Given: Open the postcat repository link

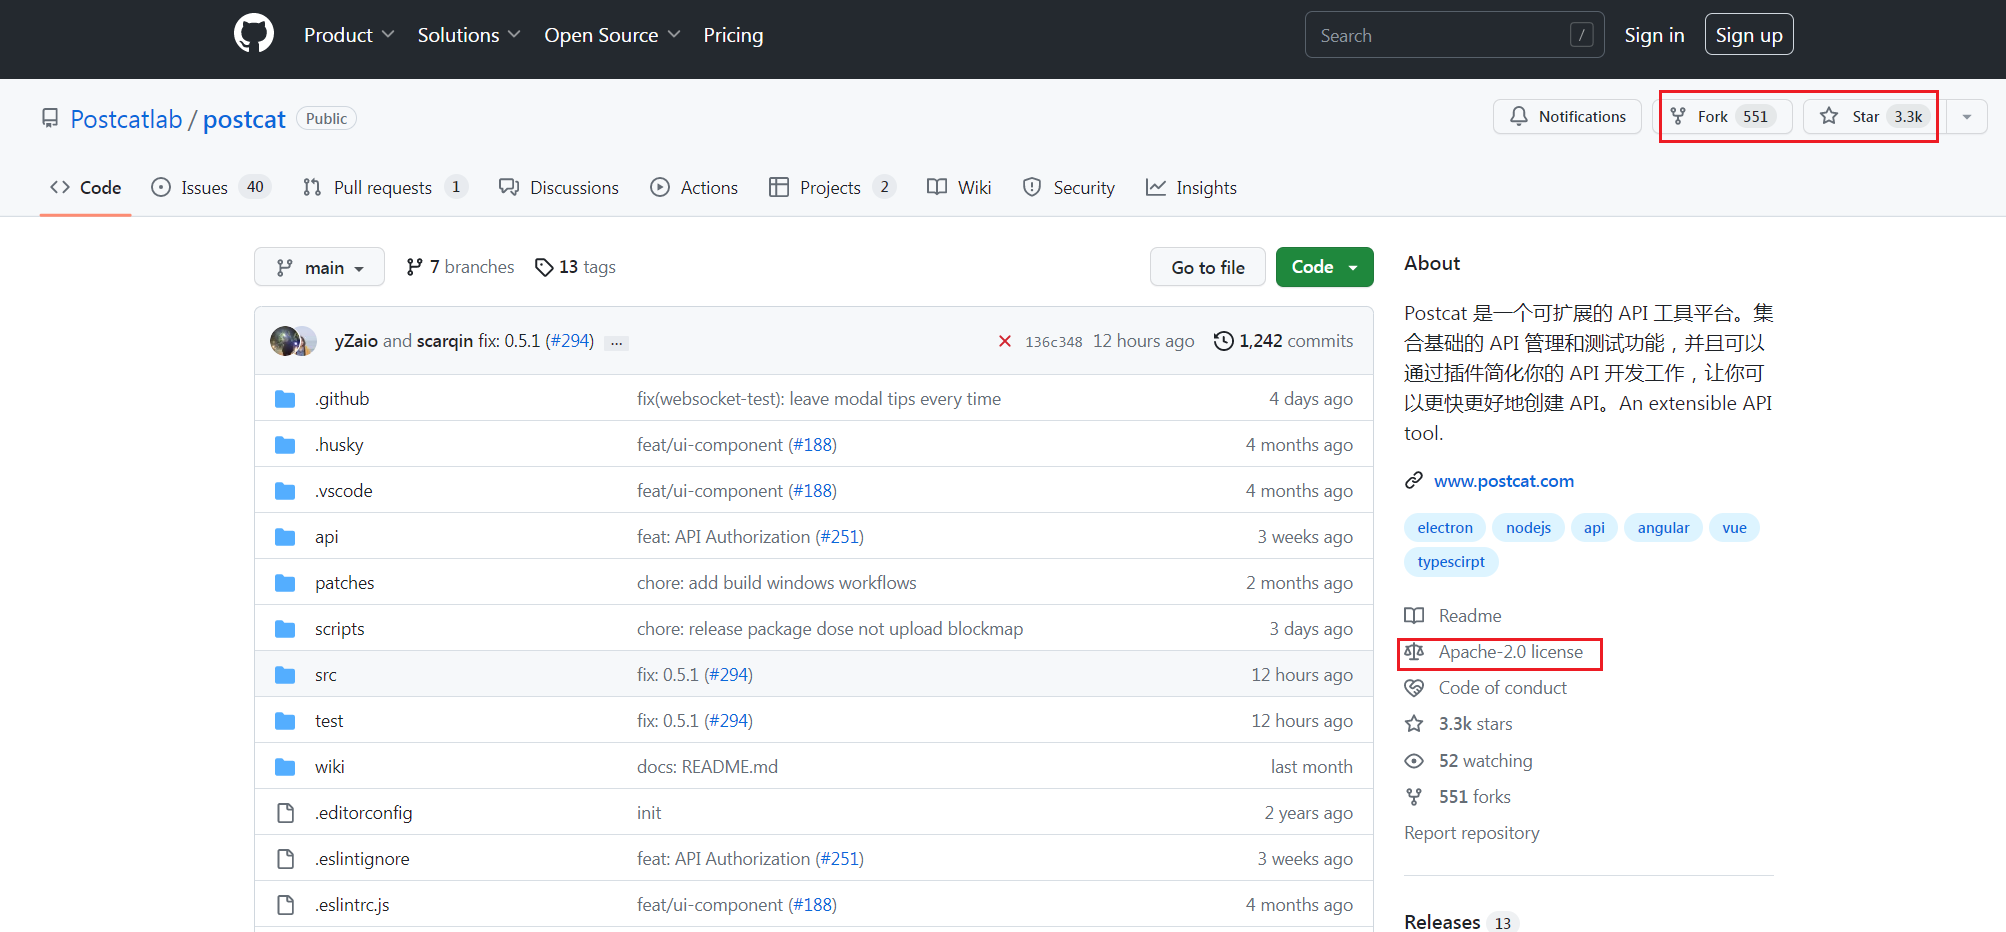Looking at the screenshot, I should pyautogui.click(x=244, y=119).
